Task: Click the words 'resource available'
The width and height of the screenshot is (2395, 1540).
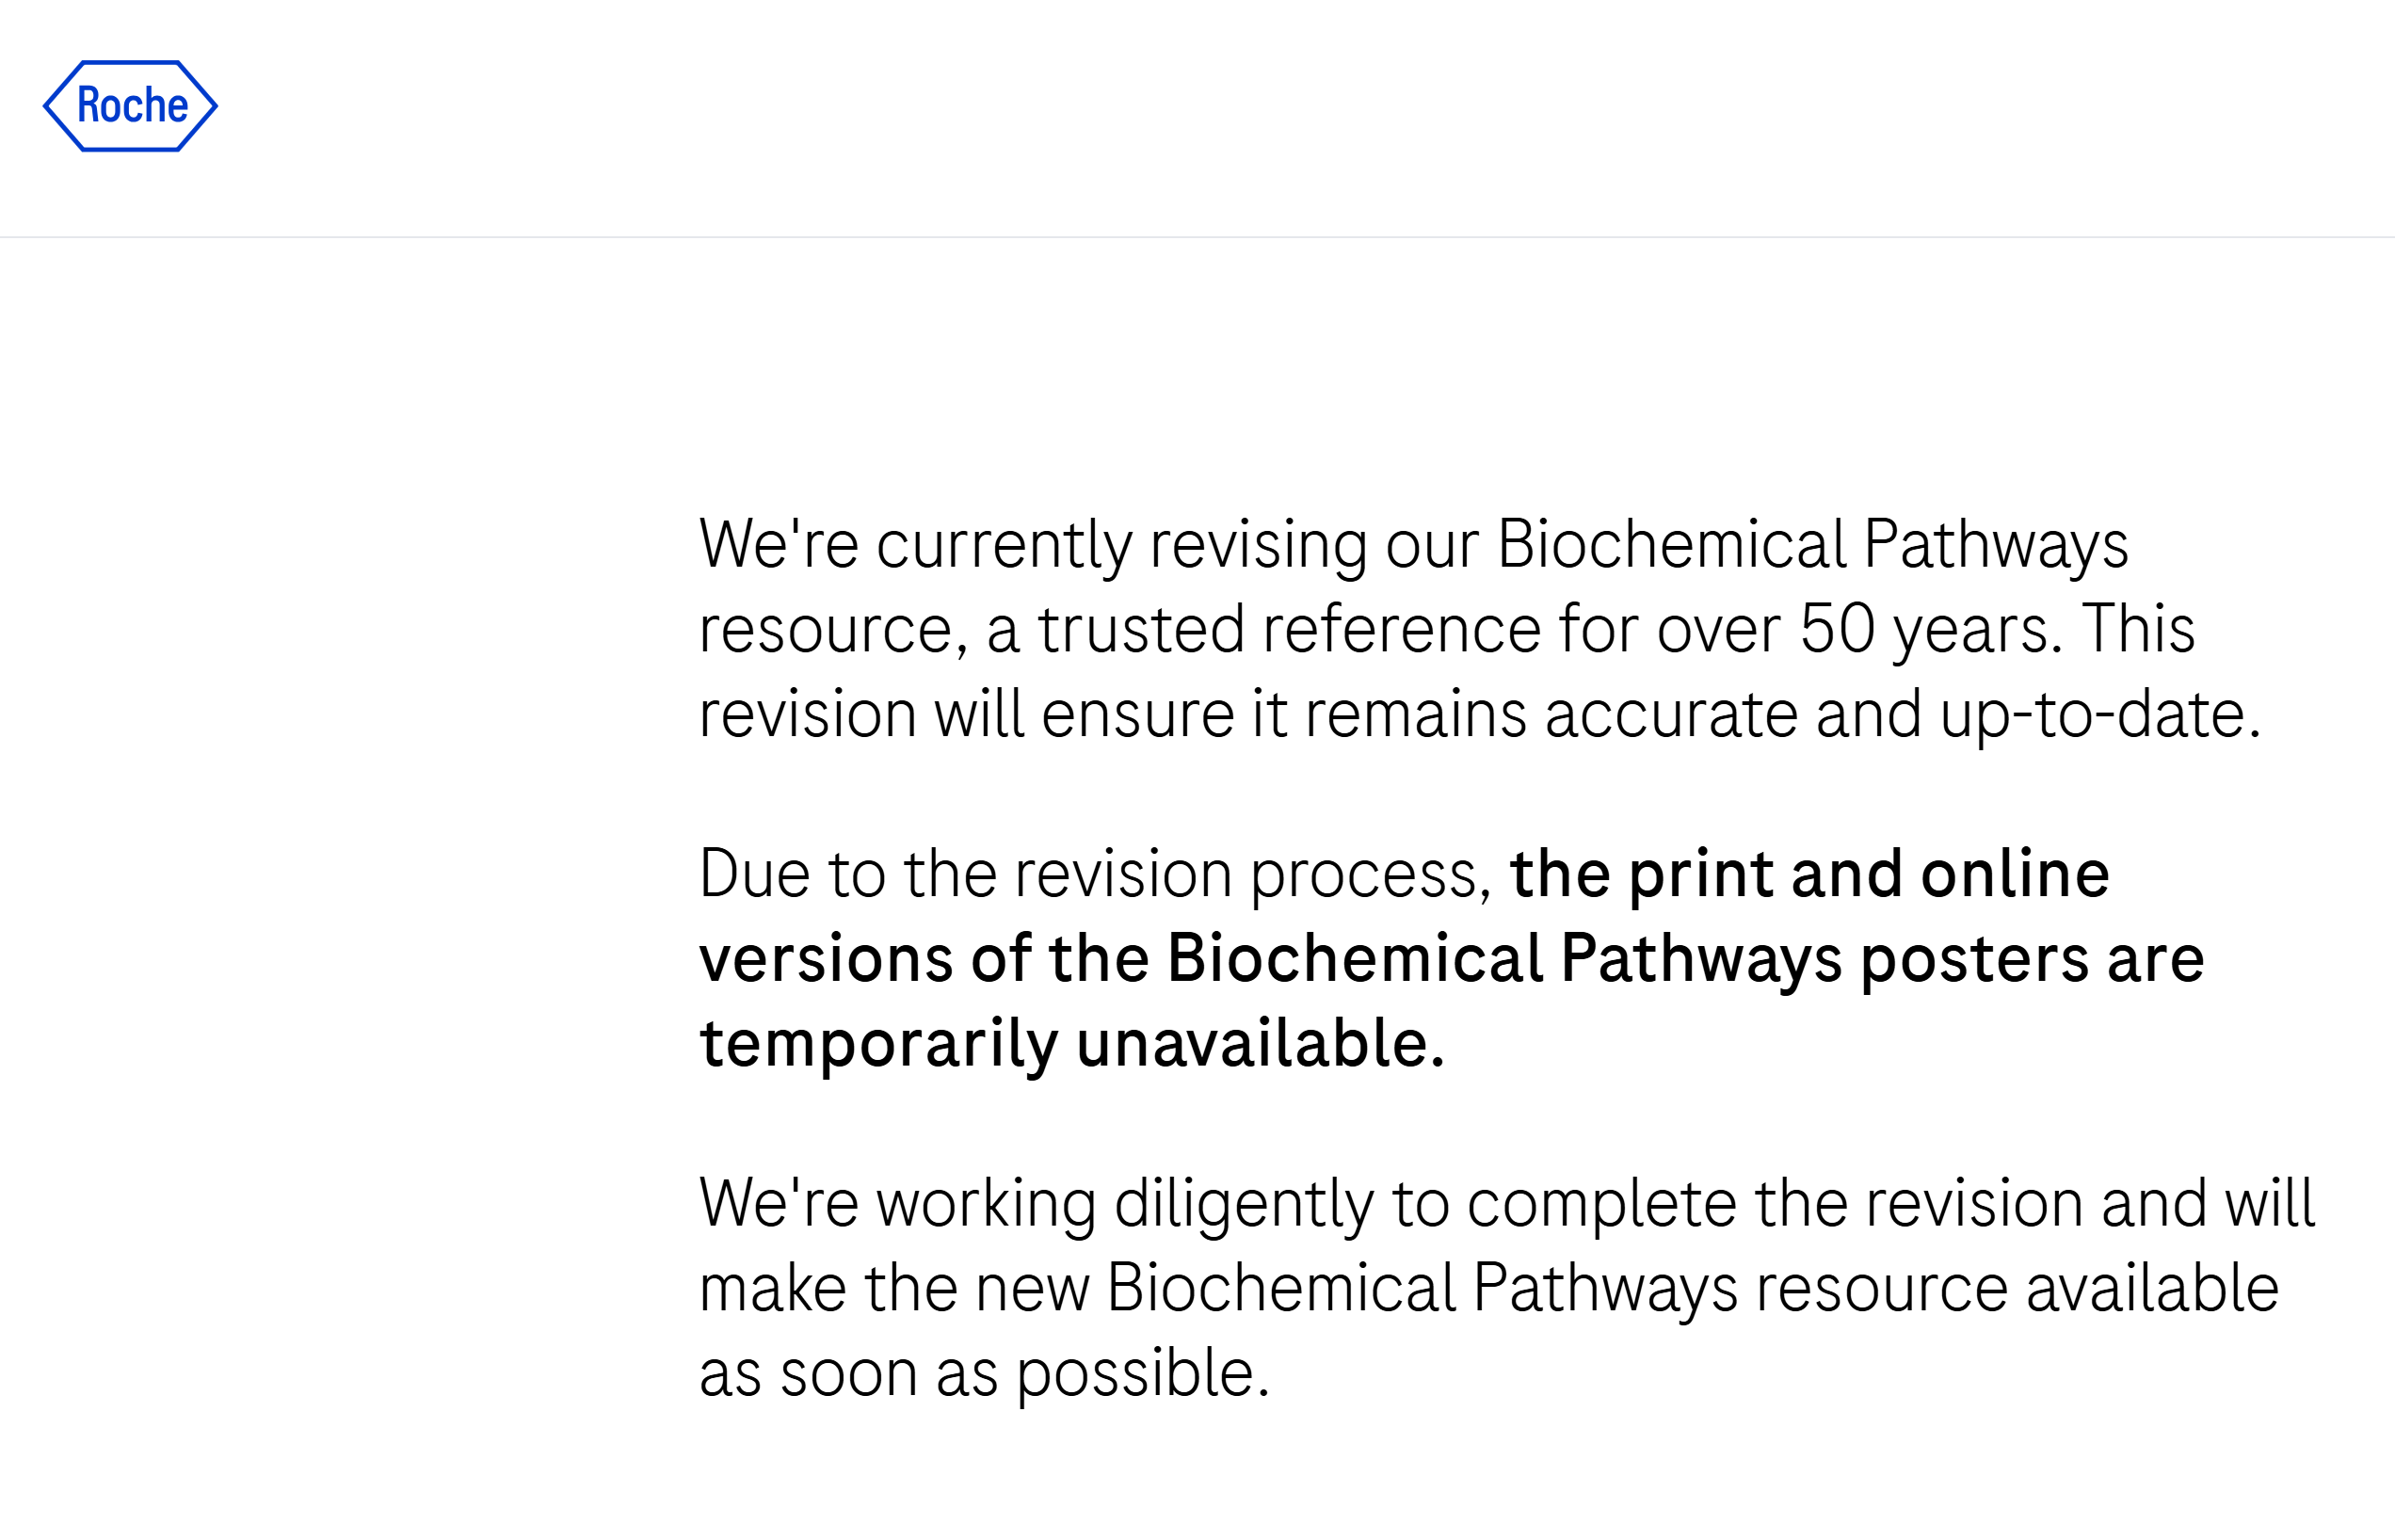Action: click(2017, 1289)
